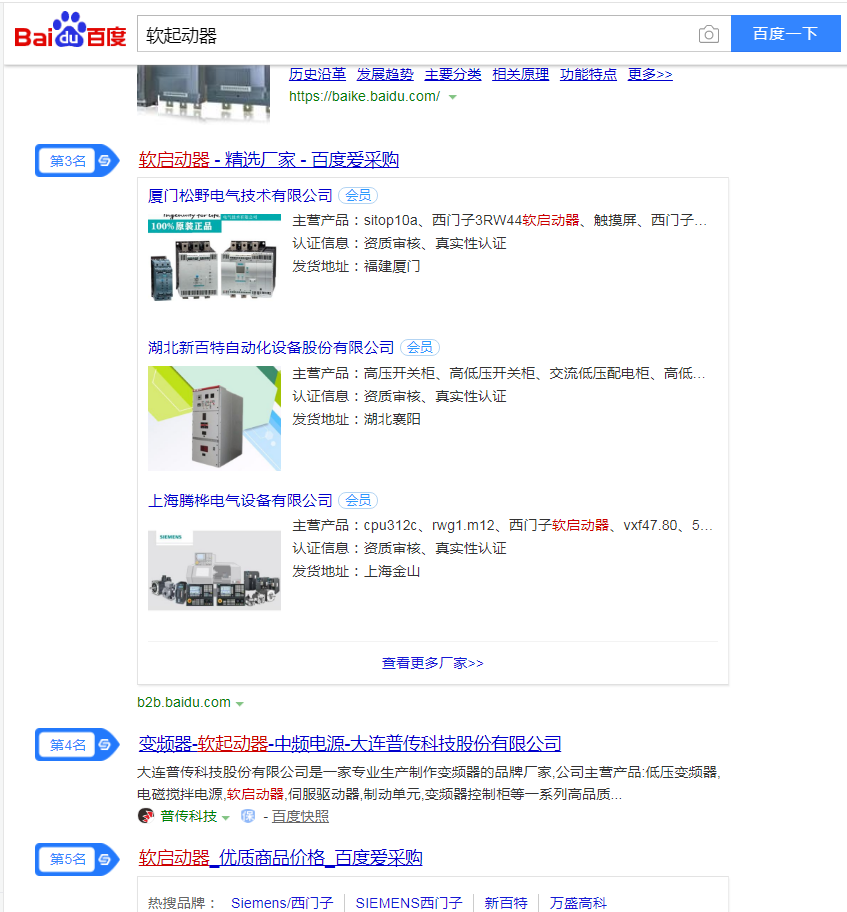Click 发货地址：上海金山 text
This screenshot has height=912, width=847.
pos(356,571)
